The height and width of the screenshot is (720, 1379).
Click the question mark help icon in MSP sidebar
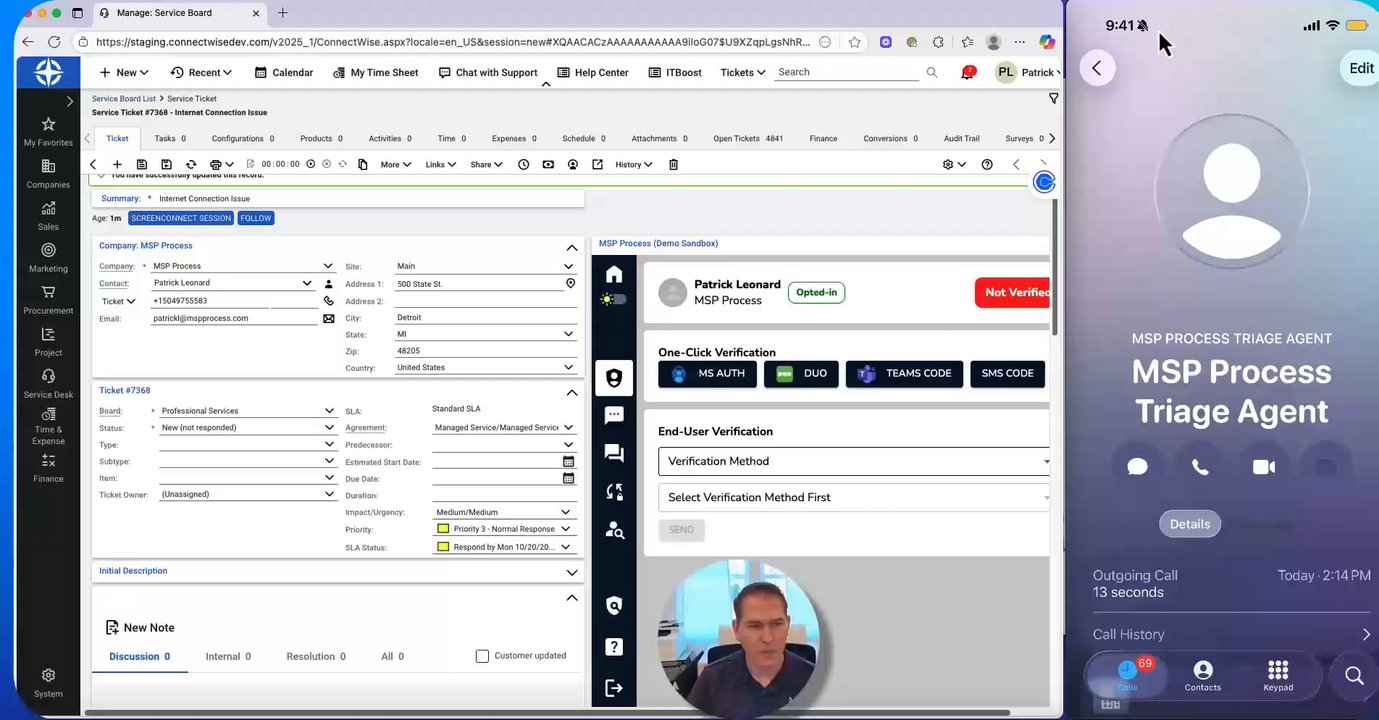click(x=614, y=646)
